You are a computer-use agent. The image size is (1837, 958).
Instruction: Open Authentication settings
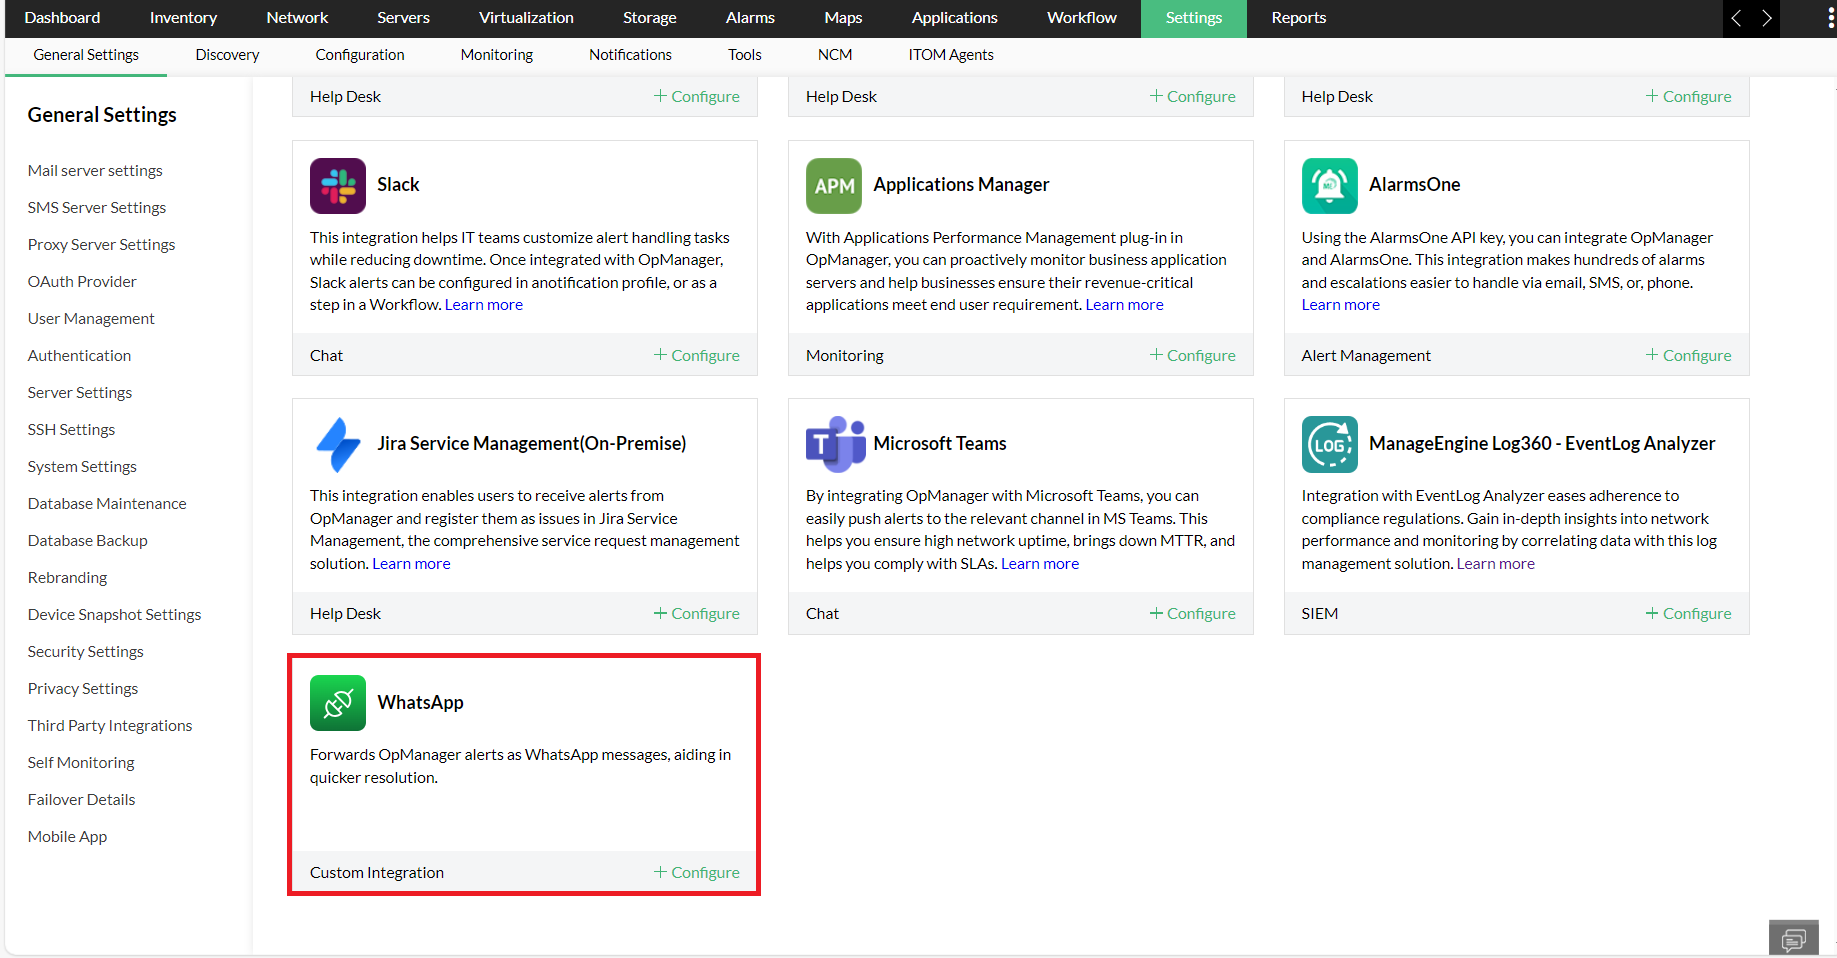[x=79, y=356]
